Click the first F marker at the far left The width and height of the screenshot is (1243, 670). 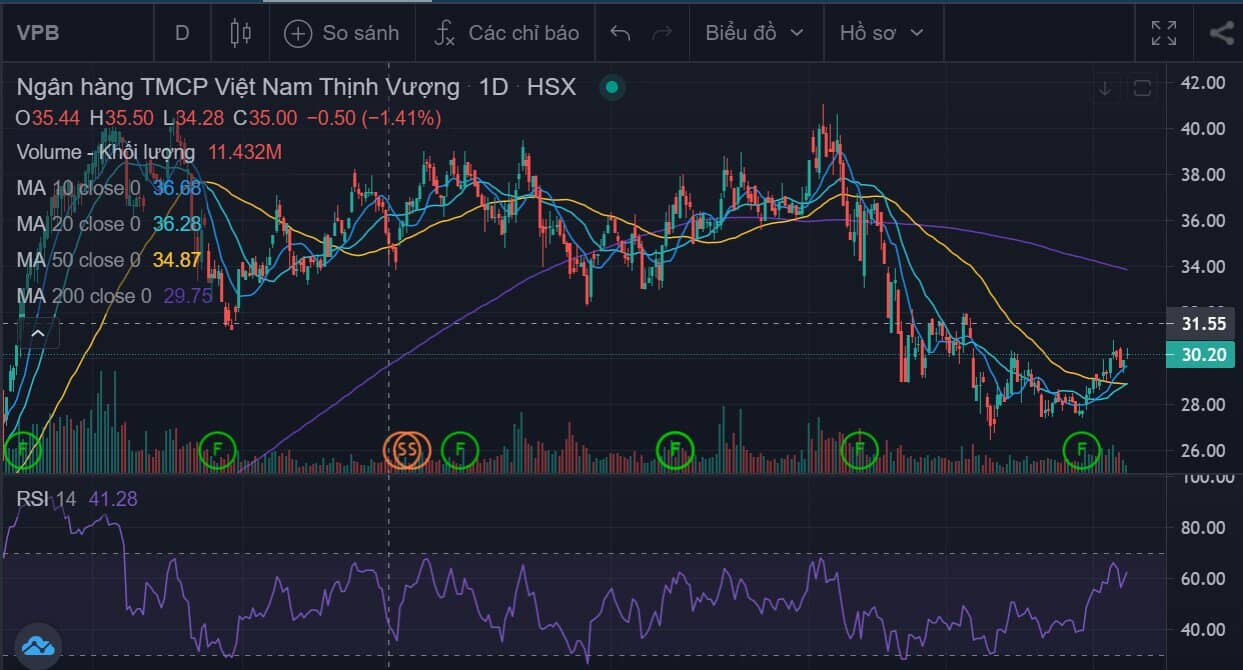(x=22, y=451)
